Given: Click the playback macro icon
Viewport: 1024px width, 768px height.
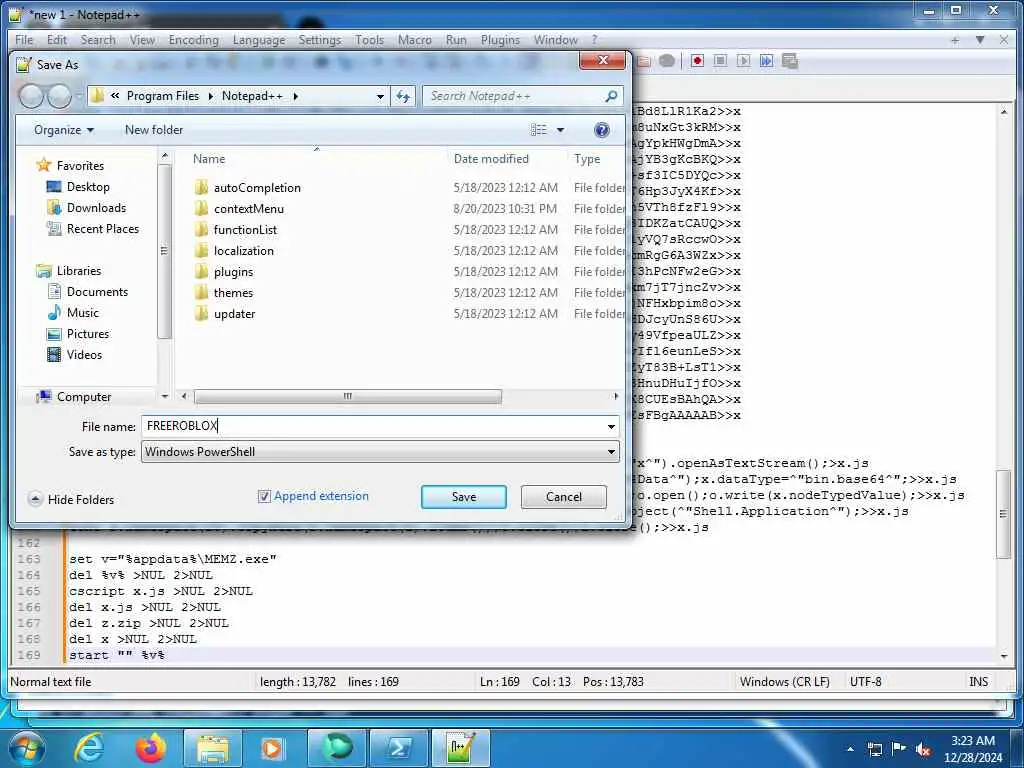Looking at the screenshot, I should click(x=743, y=61).
